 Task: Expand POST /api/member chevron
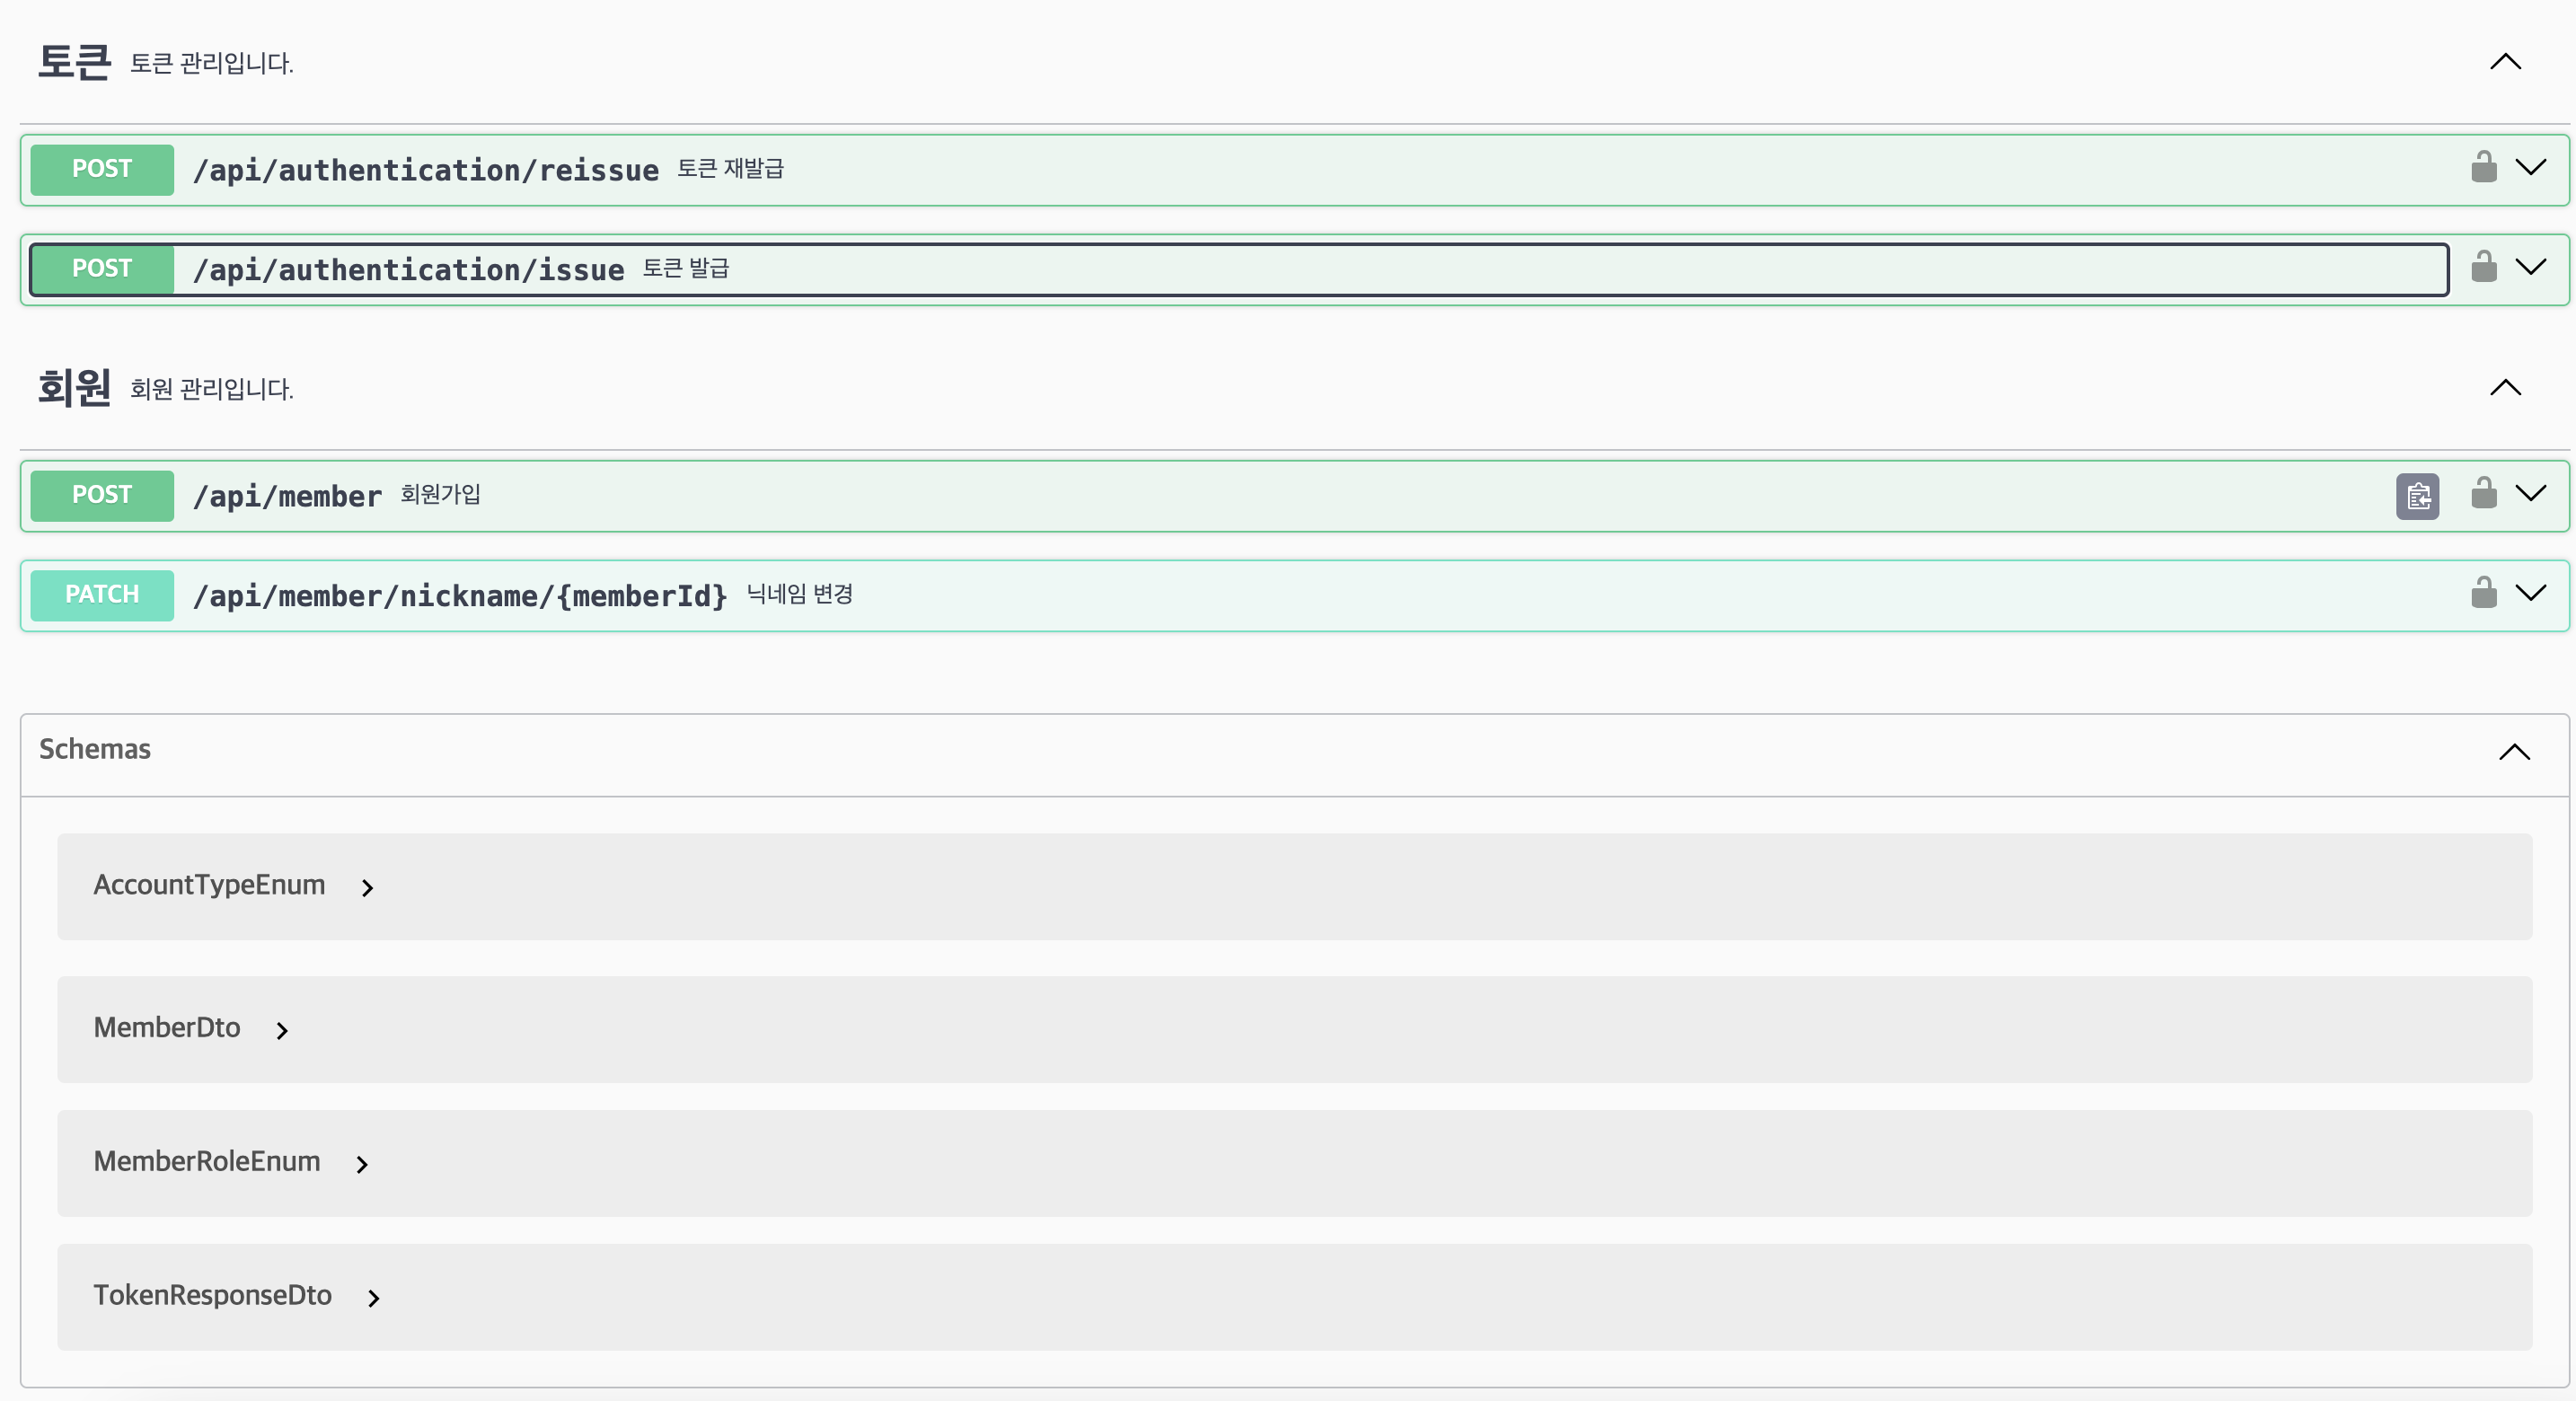tap(2531, 493)
